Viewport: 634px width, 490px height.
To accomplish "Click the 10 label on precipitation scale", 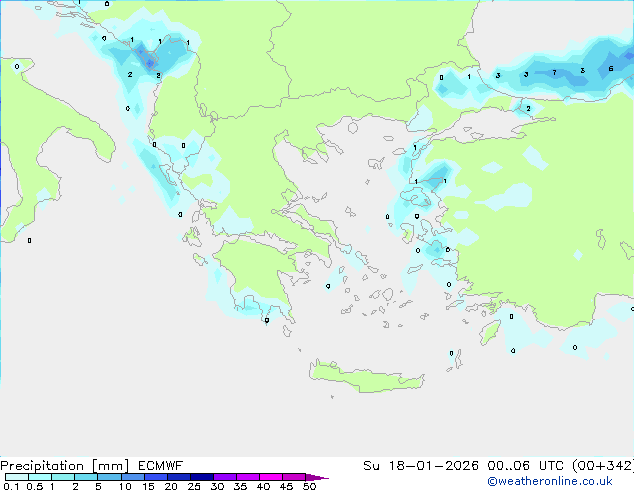I will click(124, 486).
